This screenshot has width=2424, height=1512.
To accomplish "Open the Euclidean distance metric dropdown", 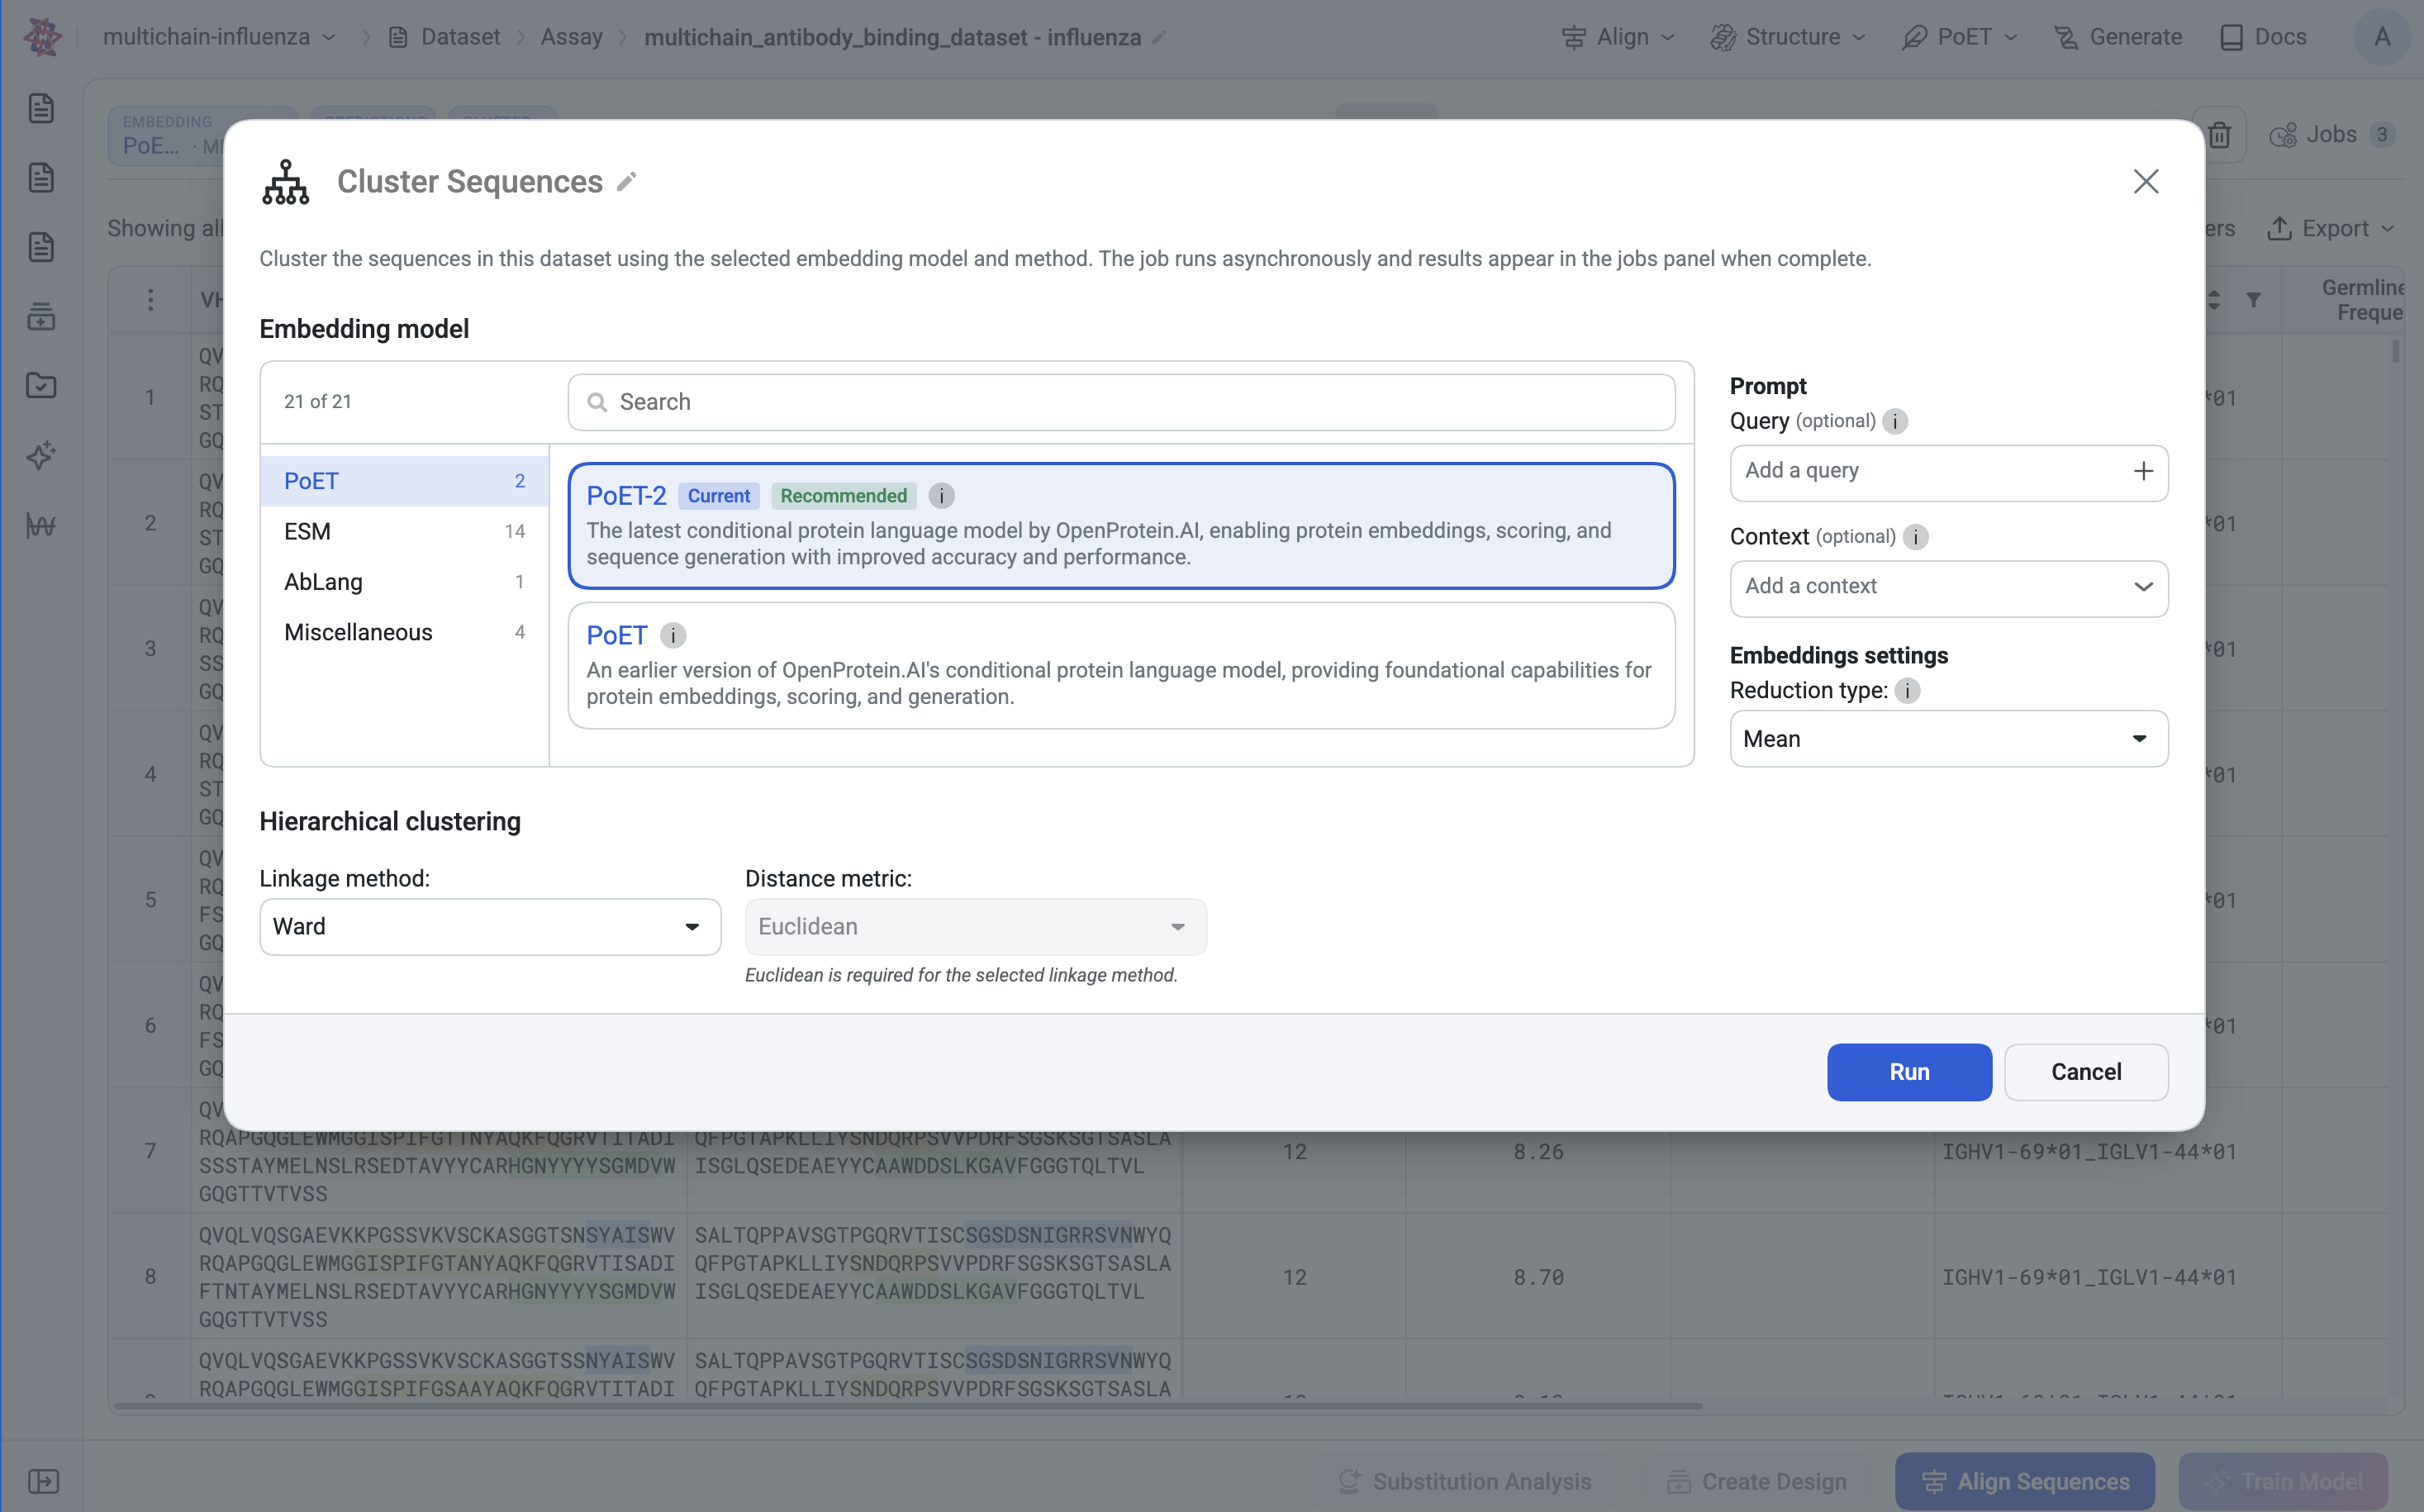I will tap(975, 927).
